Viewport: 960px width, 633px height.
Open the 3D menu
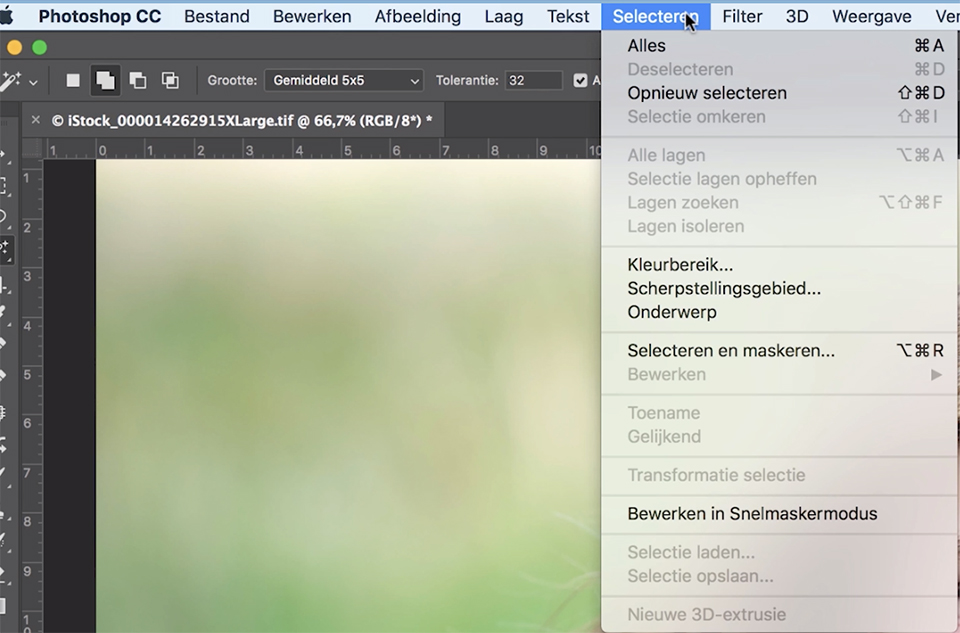pyautogui.click(x=797, y=16)
